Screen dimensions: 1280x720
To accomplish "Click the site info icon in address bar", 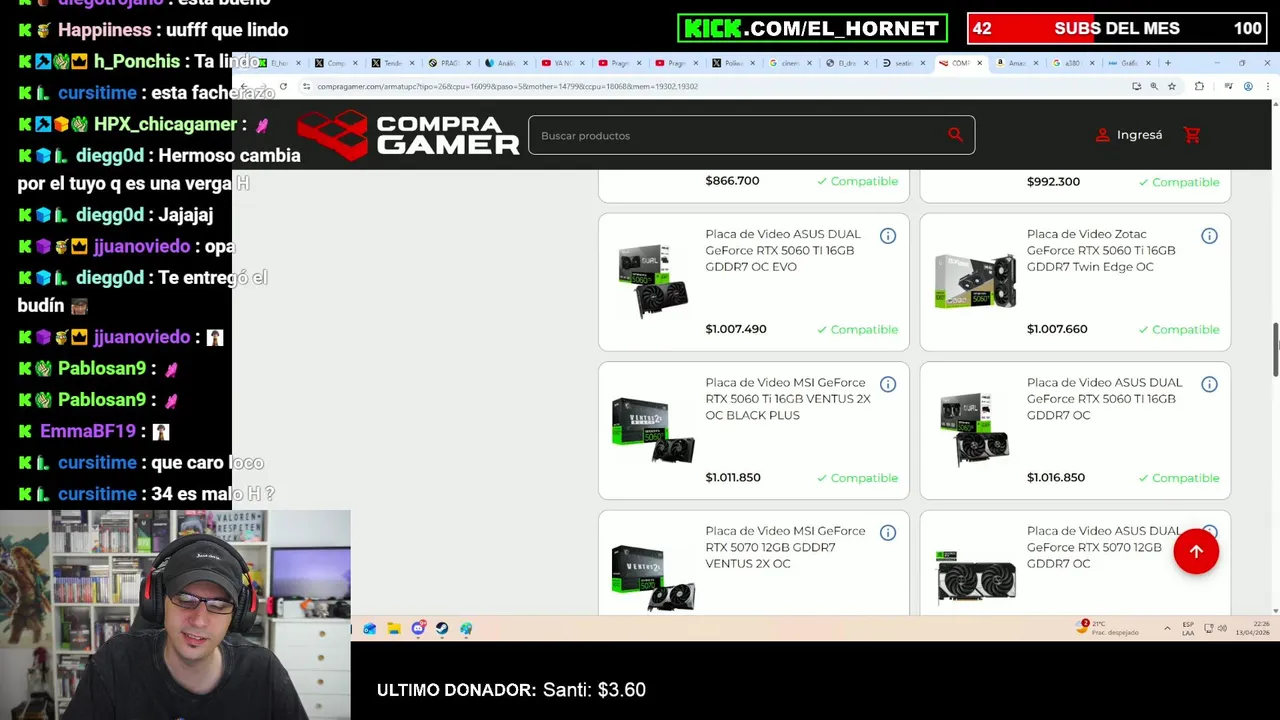I will point(306,86).
